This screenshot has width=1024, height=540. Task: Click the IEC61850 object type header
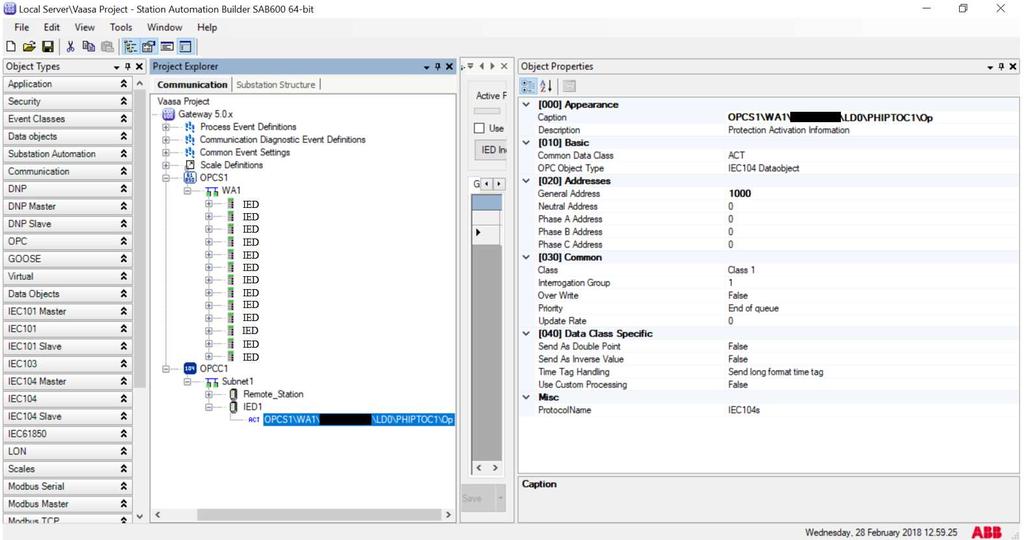click(x=68, y=434)
